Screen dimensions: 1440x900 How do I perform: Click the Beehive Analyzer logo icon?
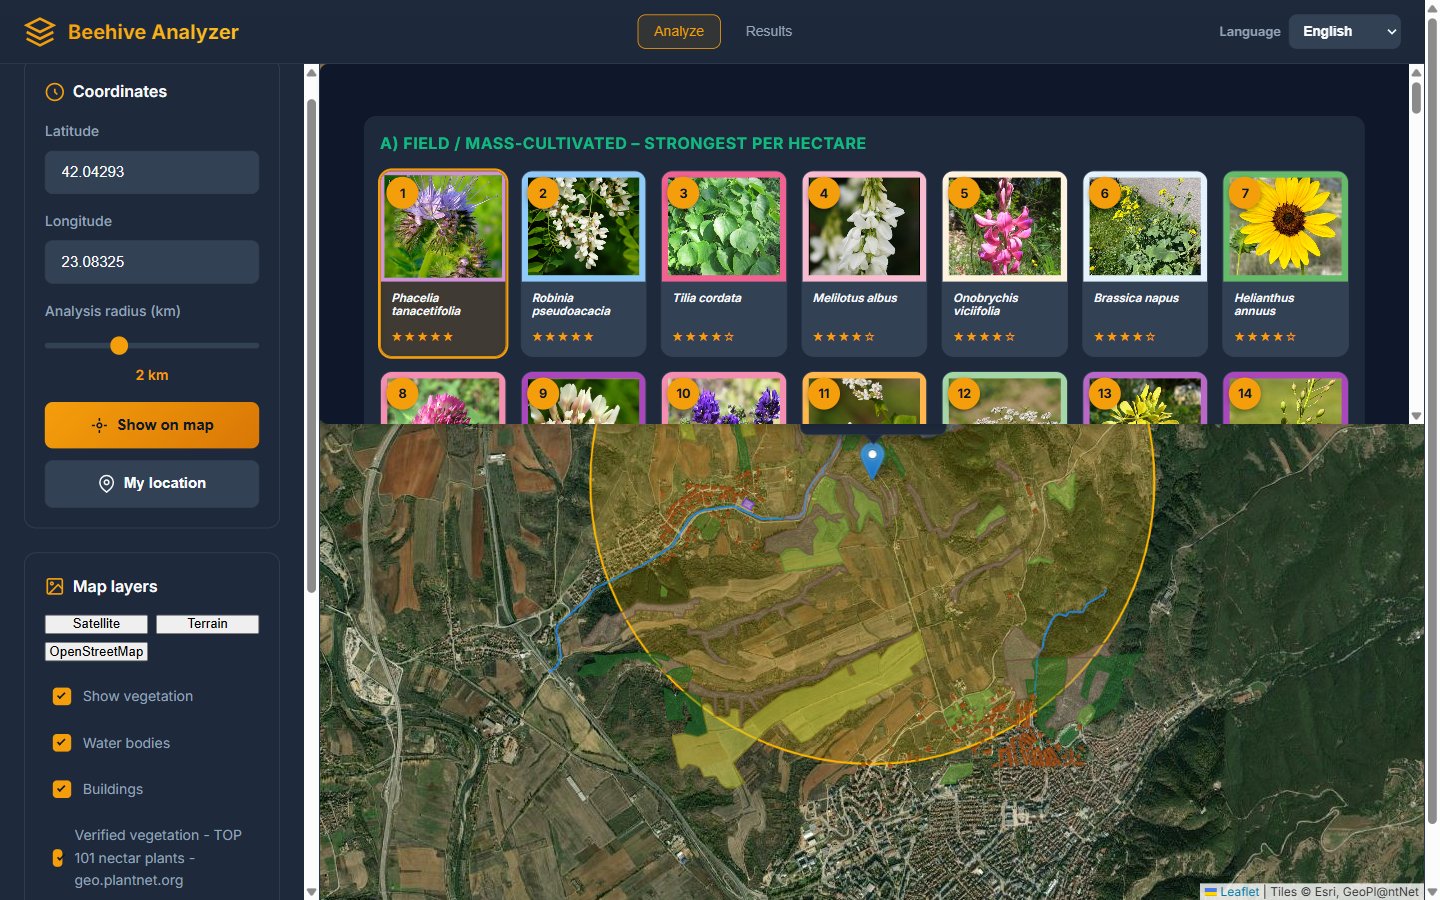tap(40, 32)
